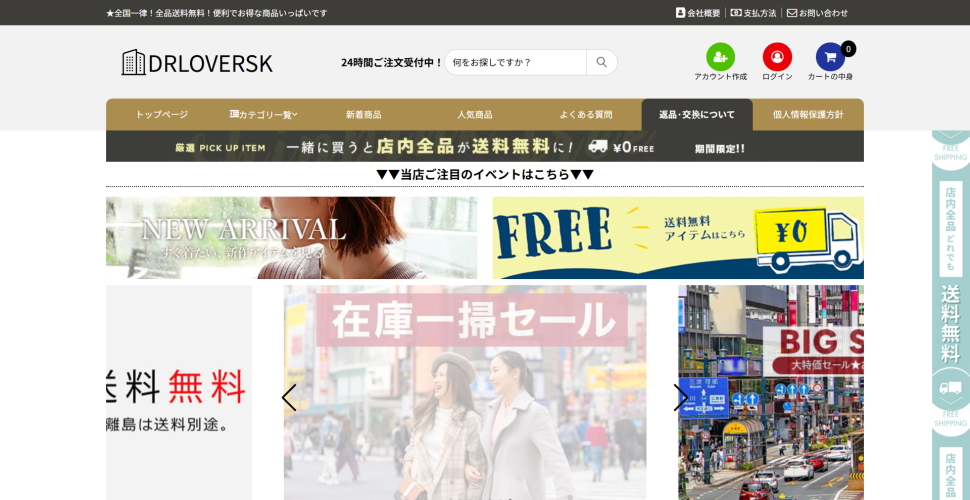
Task: Open the FREE 送料無料 truck banner
Action: (x=677, y=237)
